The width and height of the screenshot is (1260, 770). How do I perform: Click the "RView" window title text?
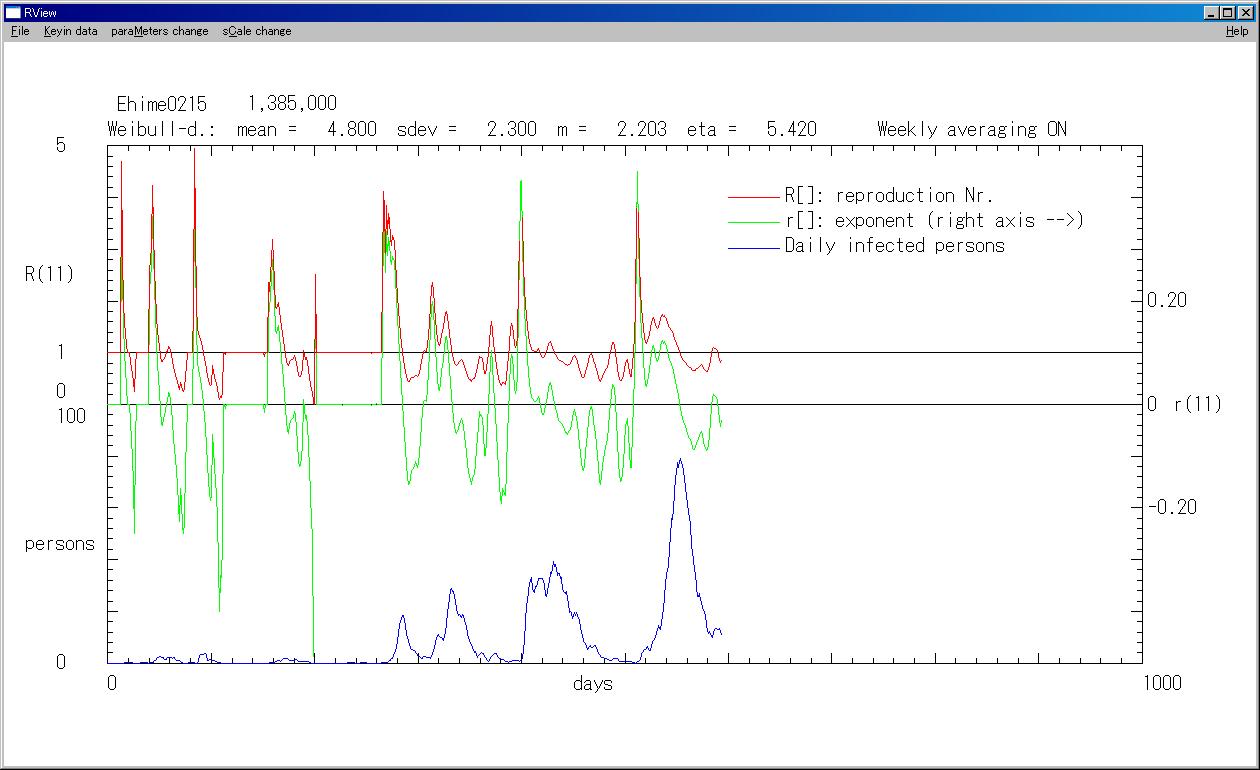click(40, 13)
